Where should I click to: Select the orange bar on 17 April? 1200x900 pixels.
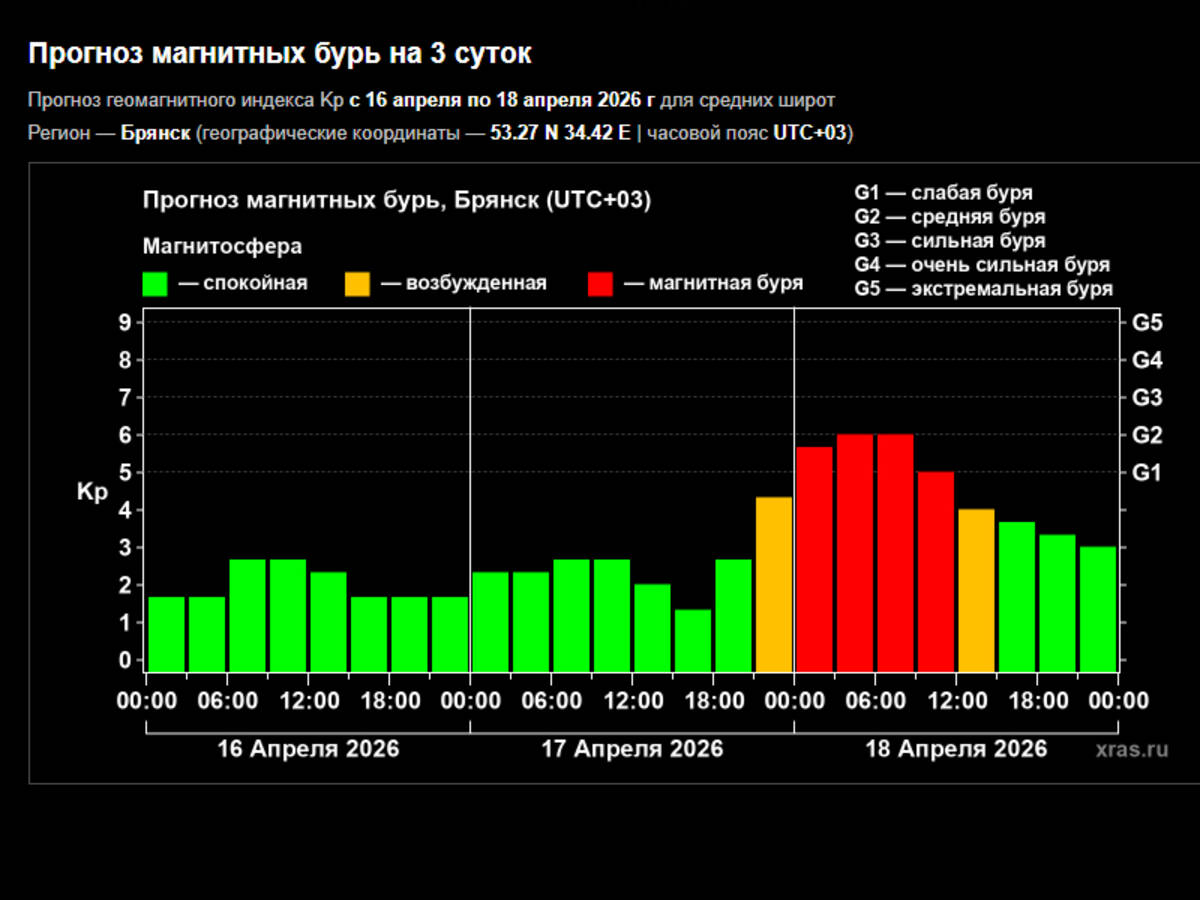[773, 584]
